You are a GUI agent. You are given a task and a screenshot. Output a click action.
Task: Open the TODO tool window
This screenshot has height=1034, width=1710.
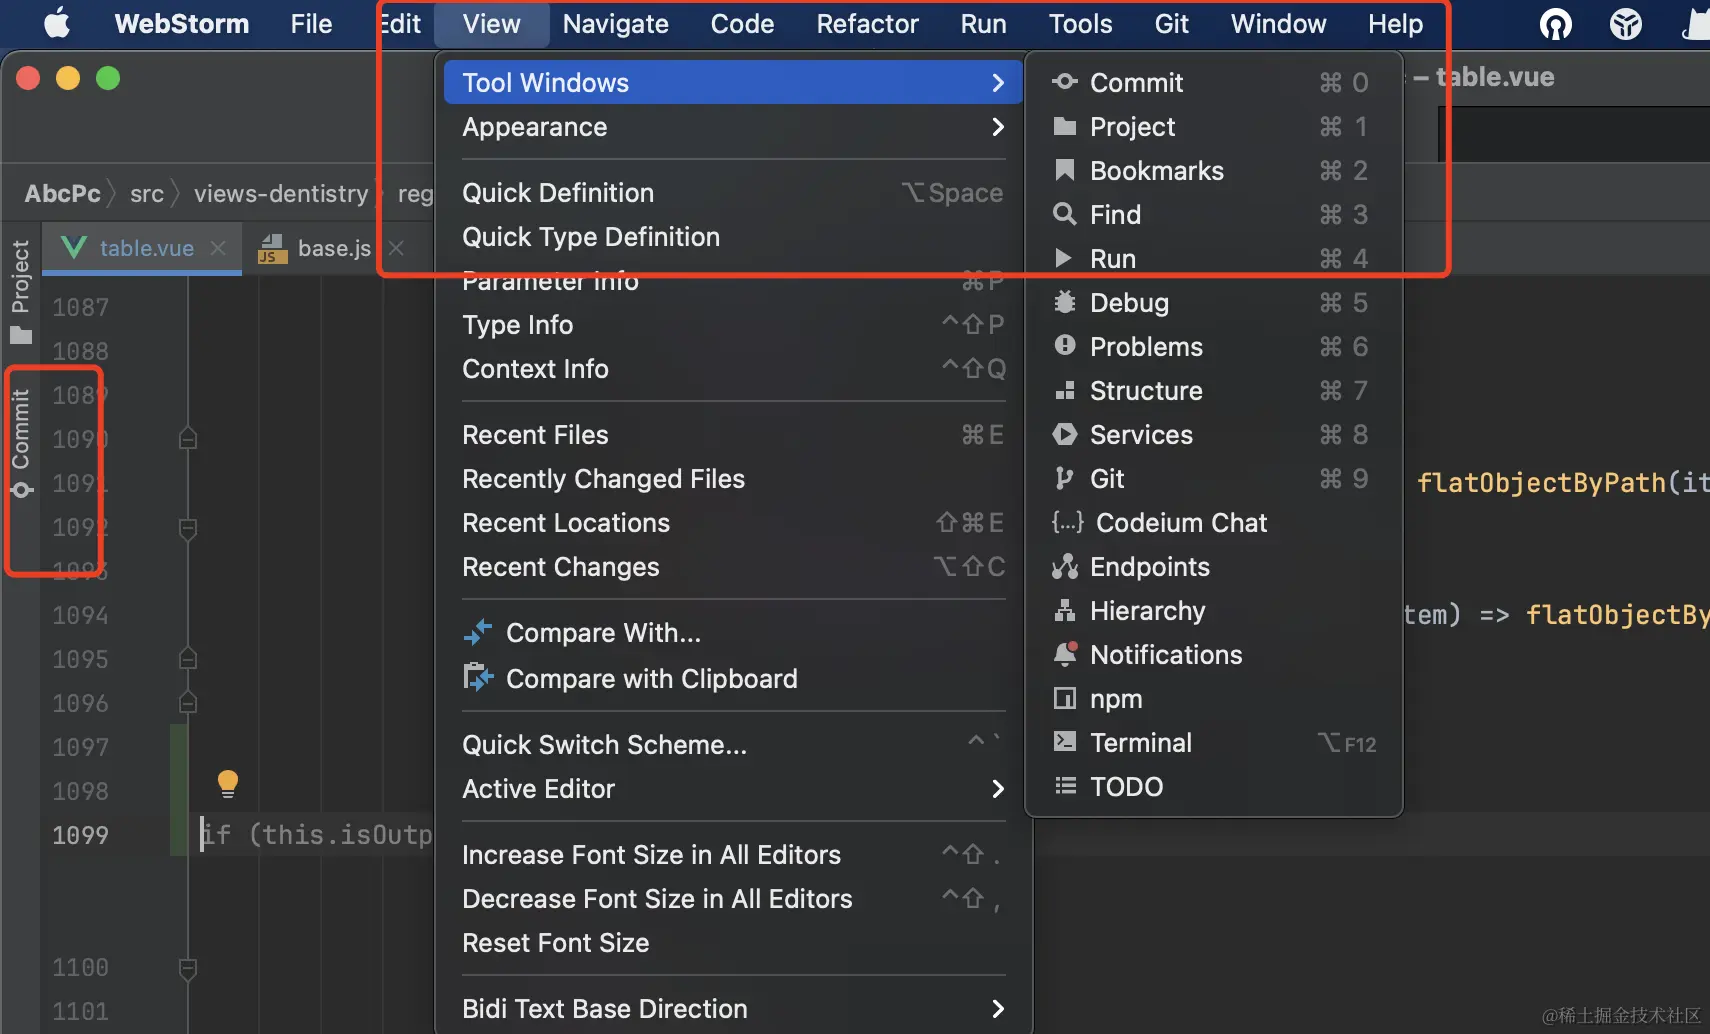click(x=1126, y=787)
